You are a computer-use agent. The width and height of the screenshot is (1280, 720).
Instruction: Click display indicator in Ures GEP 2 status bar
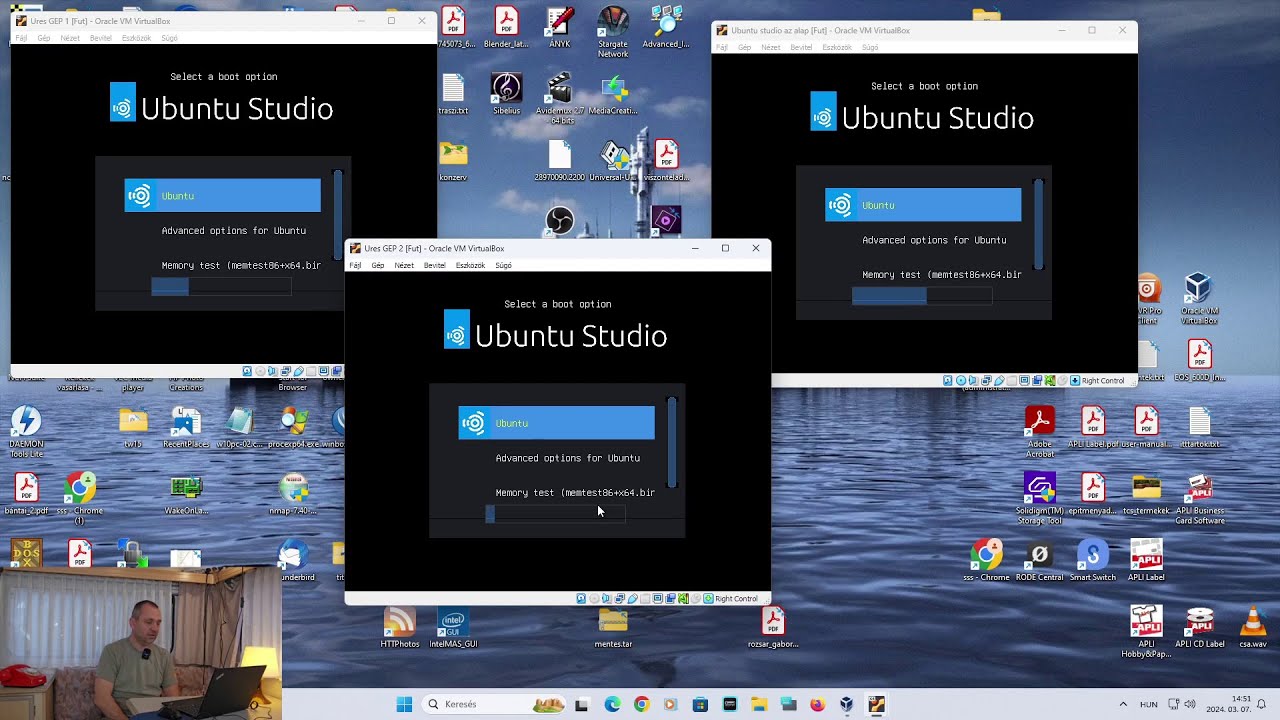point(658,598)
